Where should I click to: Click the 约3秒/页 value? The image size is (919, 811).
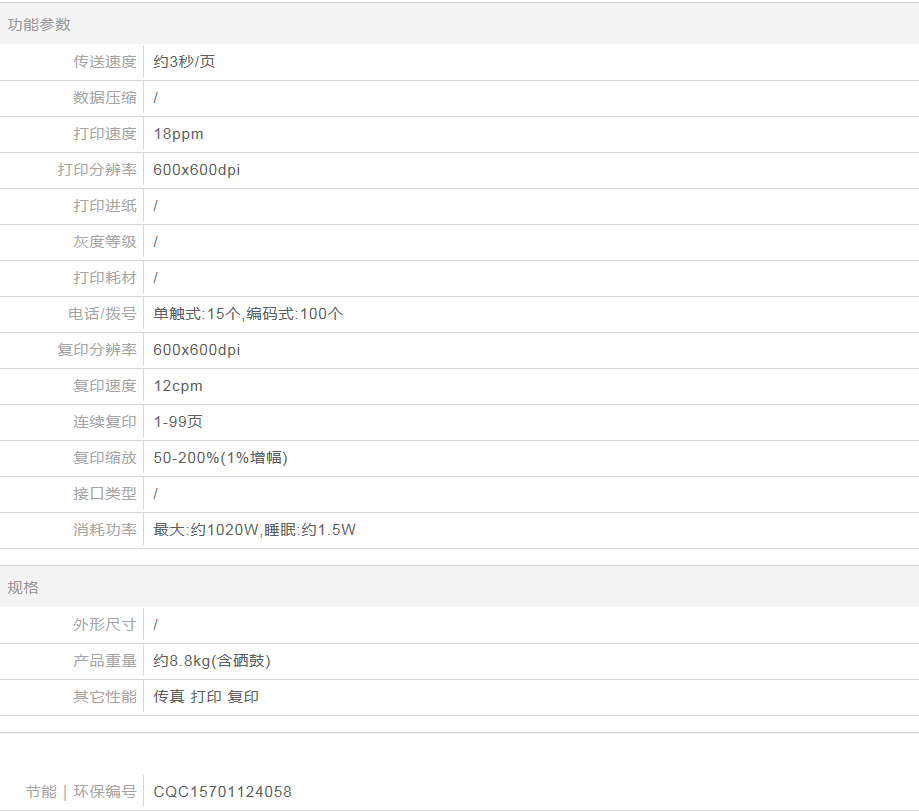(x=184, y=62)
